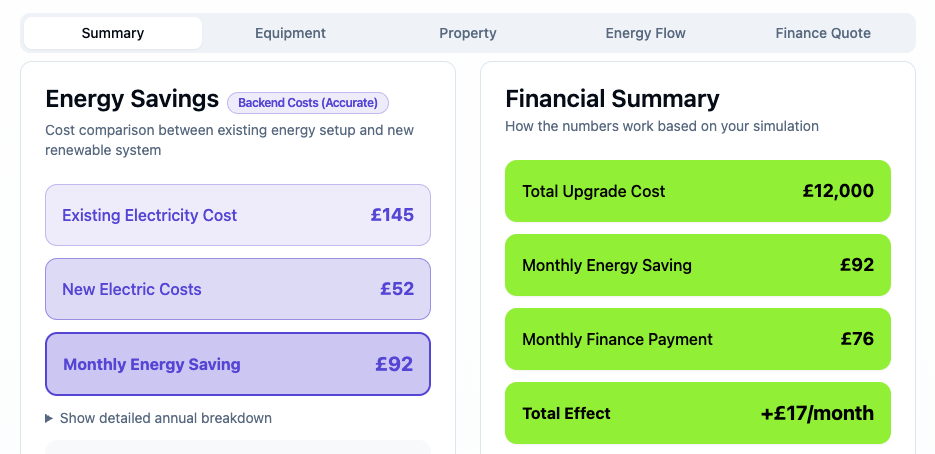Select the Existing Electricity Cost card
The height and width of the screenshot is (454, 935).
coord(238,215)
